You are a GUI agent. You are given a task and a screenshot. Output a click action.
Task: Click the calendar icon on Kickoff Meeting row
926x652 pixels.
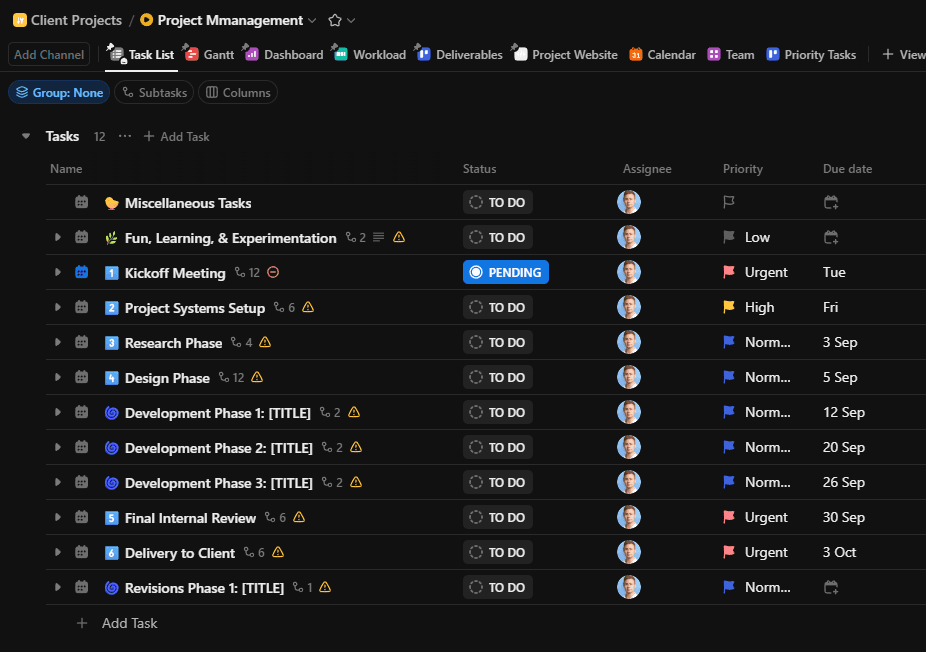[81, 272]
